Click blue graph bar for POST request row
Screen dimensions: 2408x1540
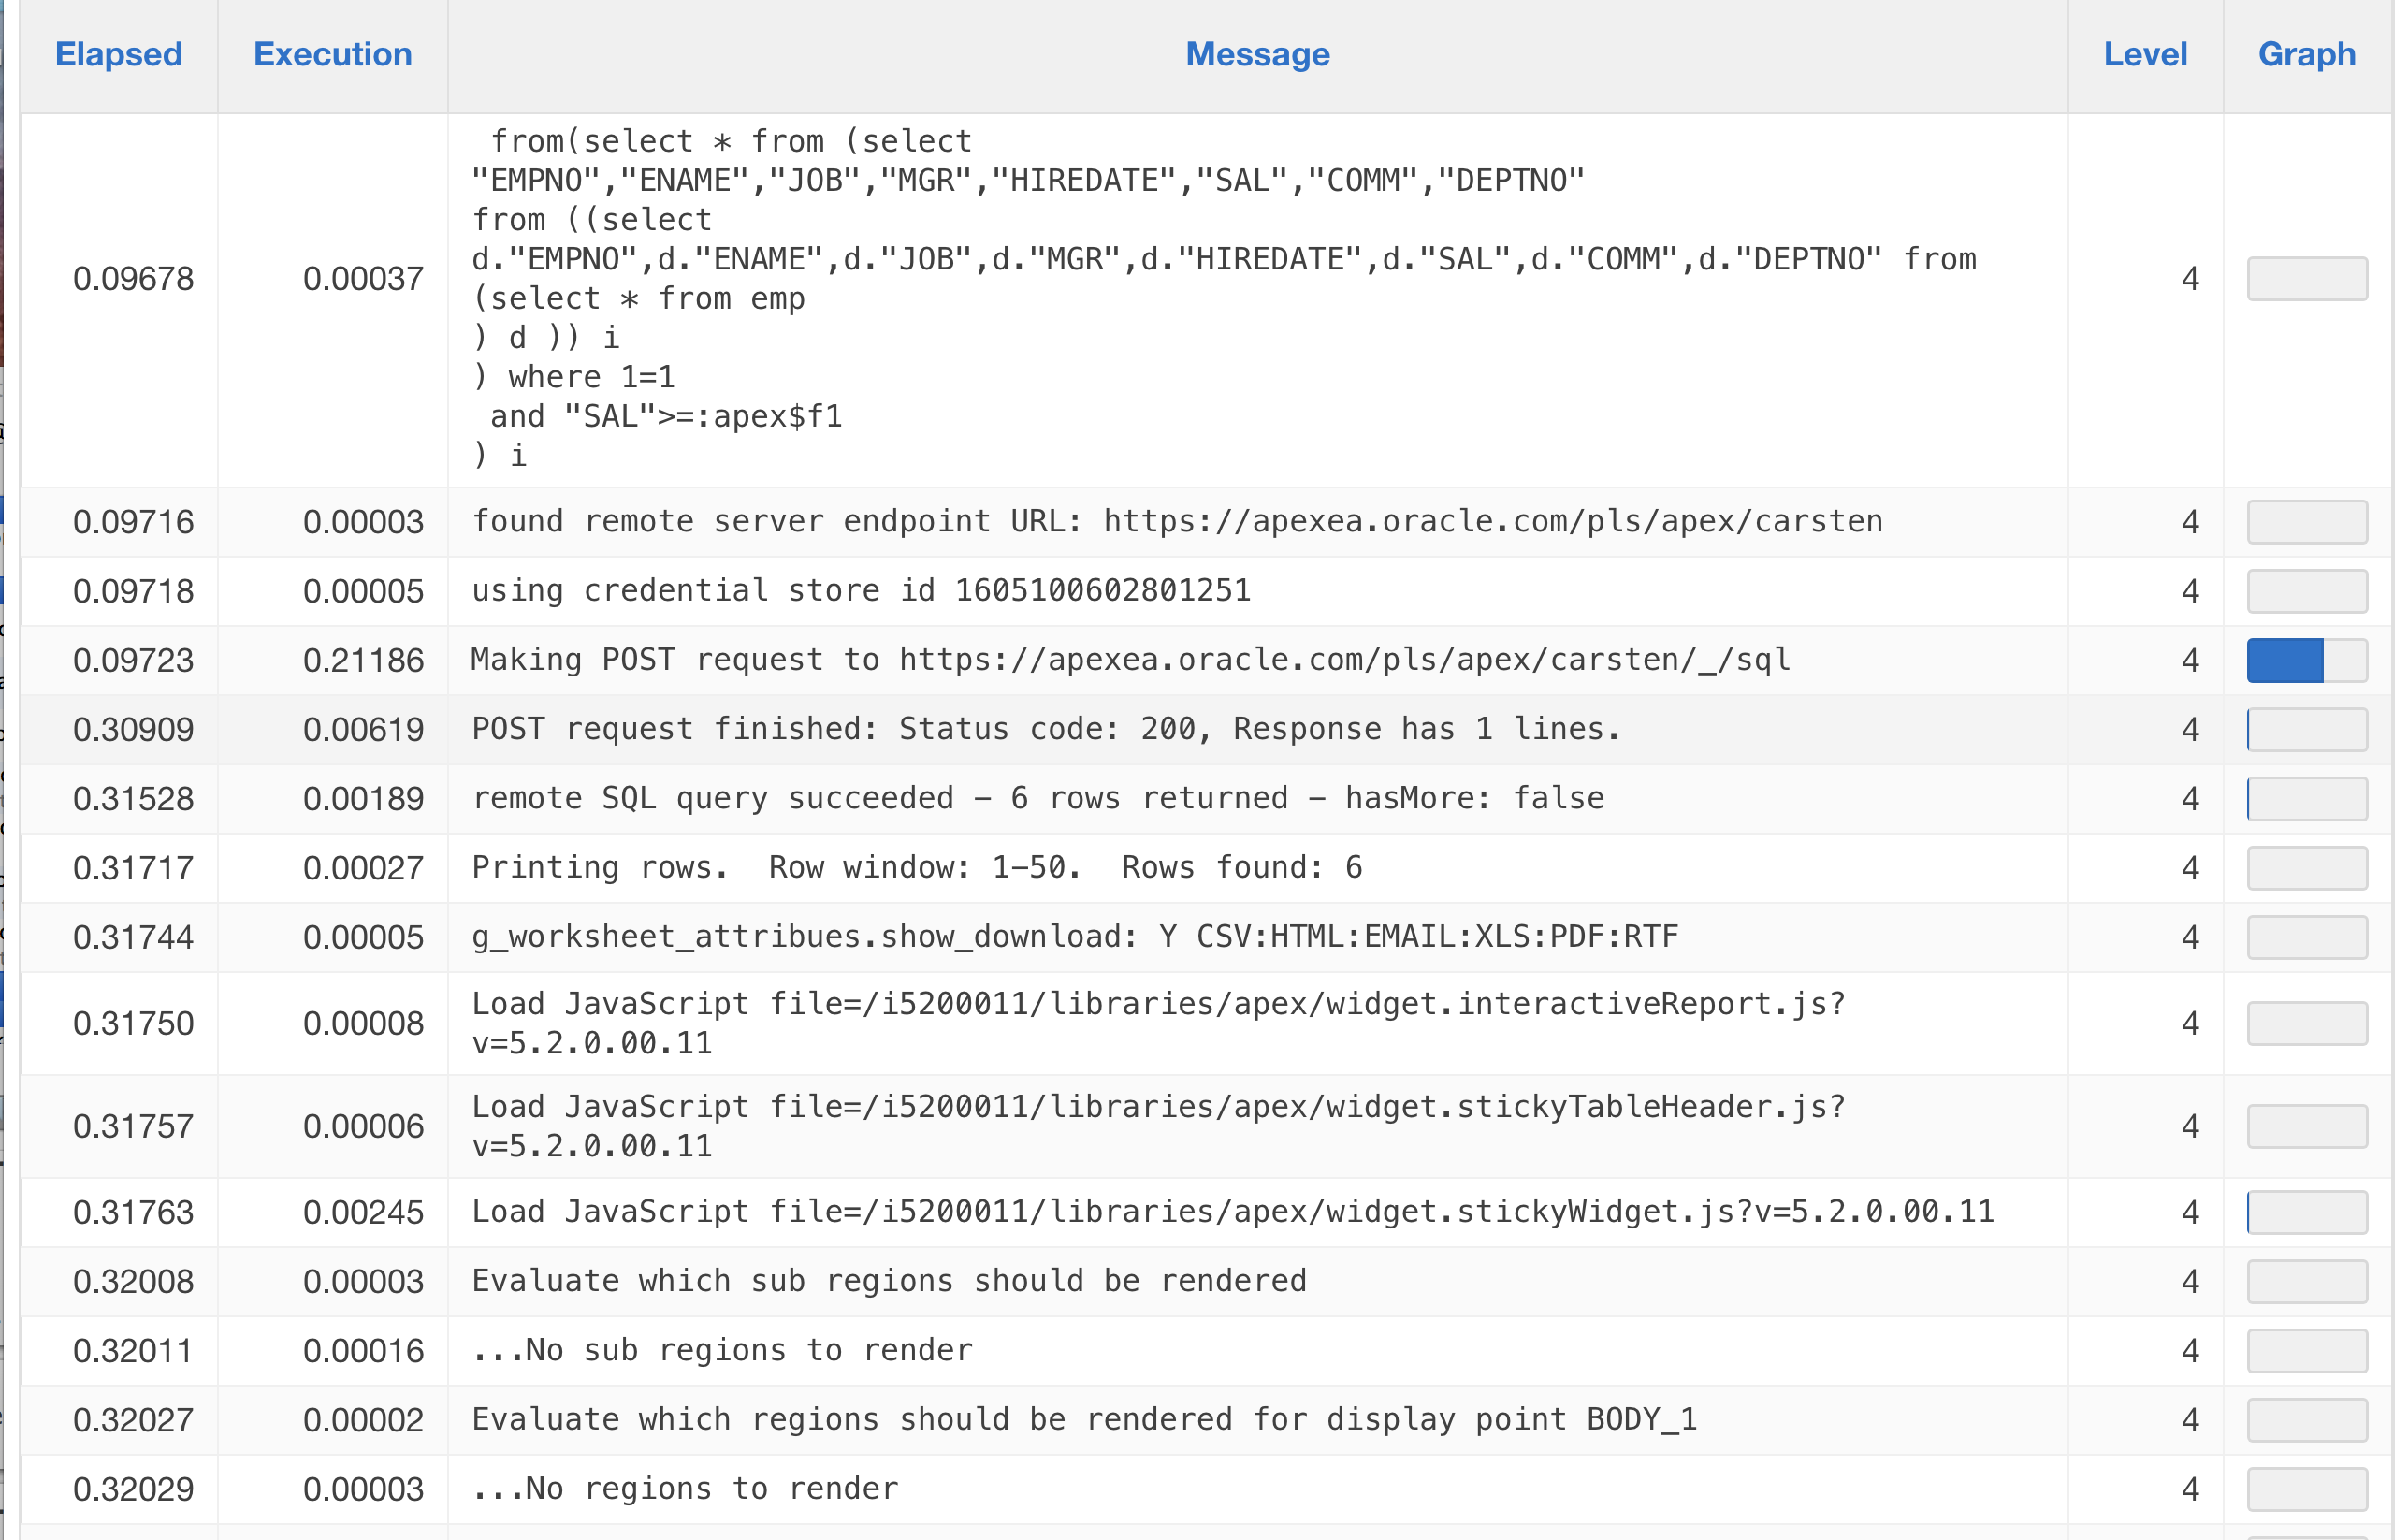[x=2285, y=661]
